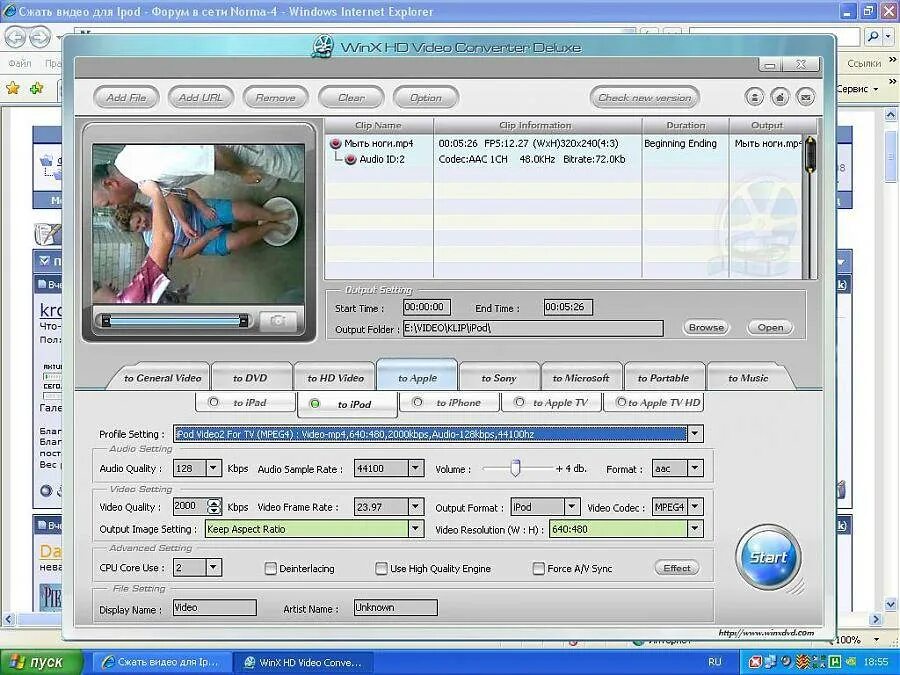Viewport: 900px width, 675px height.
Task: Click Check new version button
Action: tap(645, 98)
